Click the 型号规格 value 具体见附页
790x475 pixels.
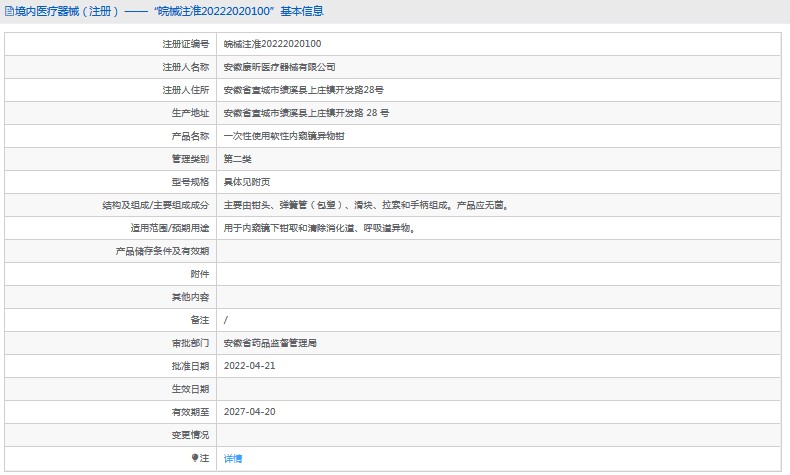pyautogui.click(x=247, y=182)
